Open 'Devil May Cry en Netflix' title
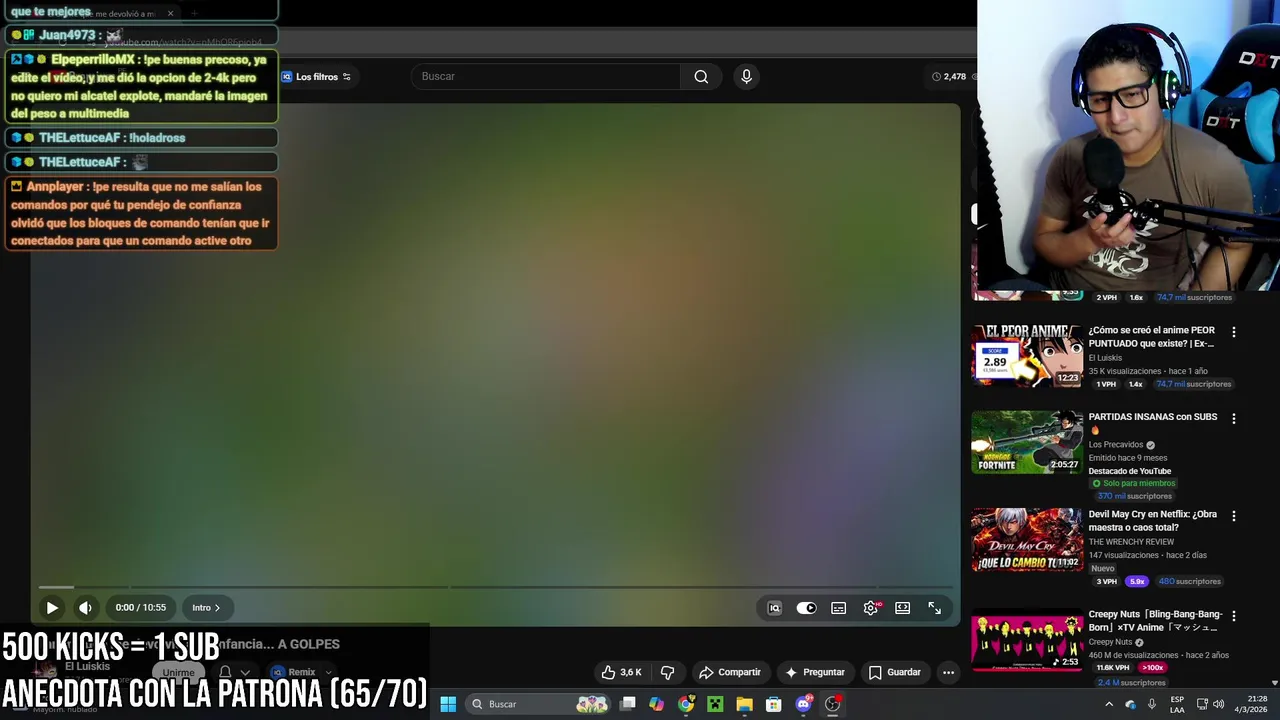This screenshot has width=1280, height=720. 1152,521
